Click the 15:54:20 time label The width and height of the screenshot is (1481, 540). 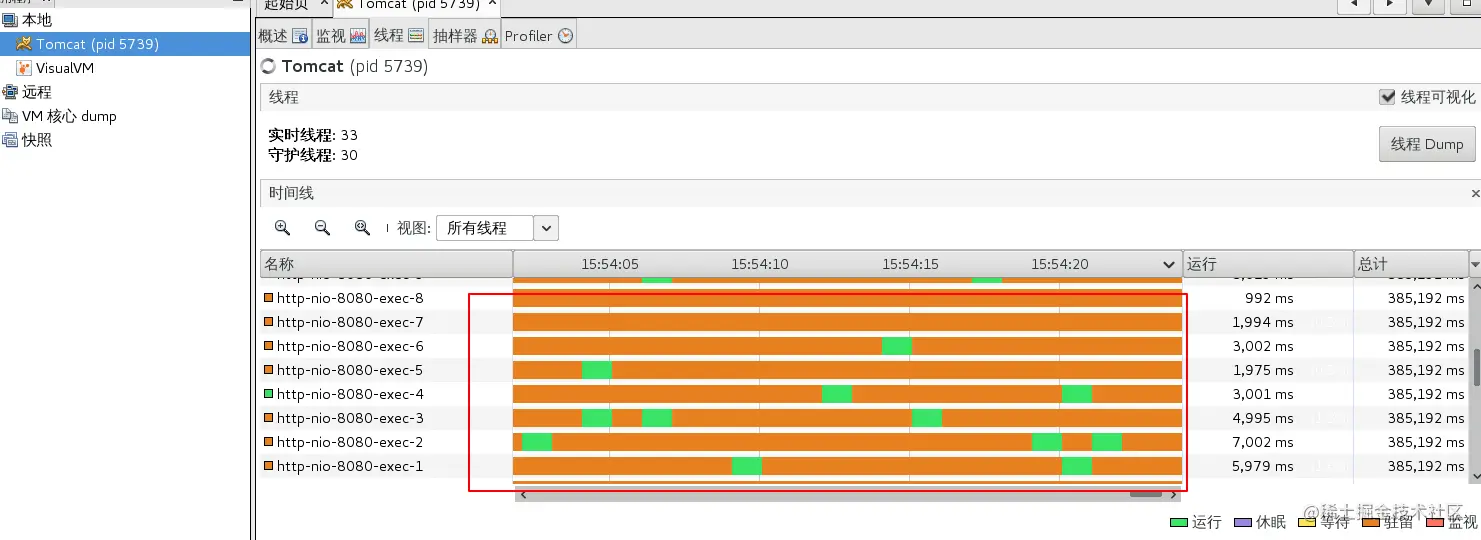(x=1060, y=264)
